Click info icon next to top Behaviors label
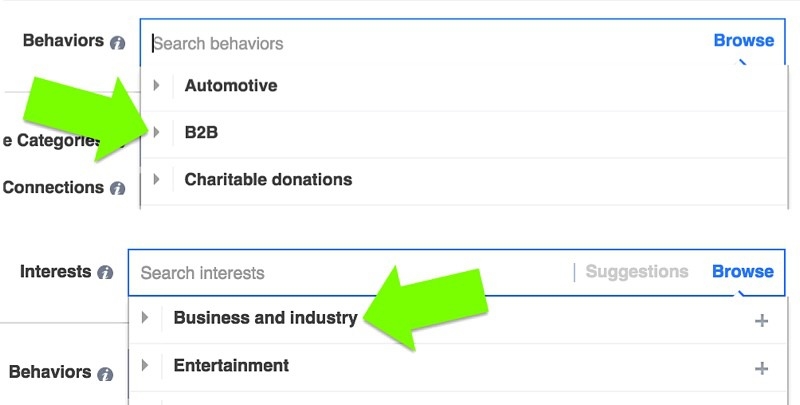This screenshot has height=405, width=800. tap(117, 43)
